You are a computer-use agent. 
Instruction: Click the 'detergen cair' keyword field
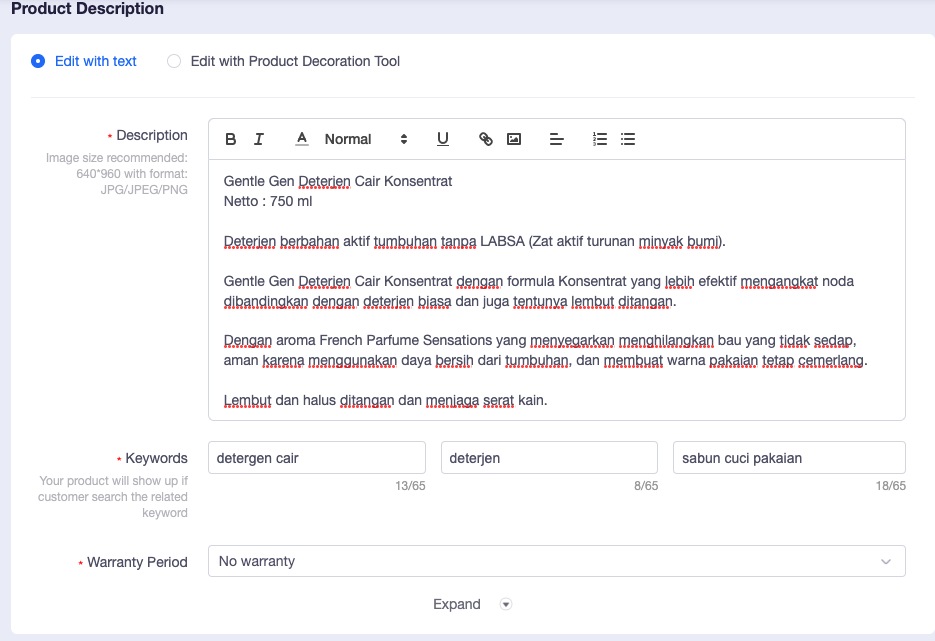[x=317, y=458]
